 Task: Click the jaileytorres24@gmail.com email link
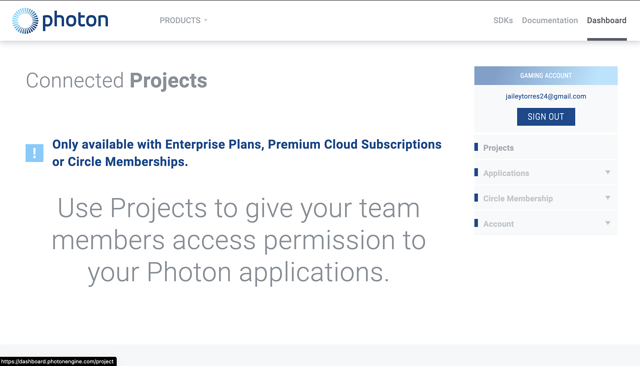click(546, 96)
